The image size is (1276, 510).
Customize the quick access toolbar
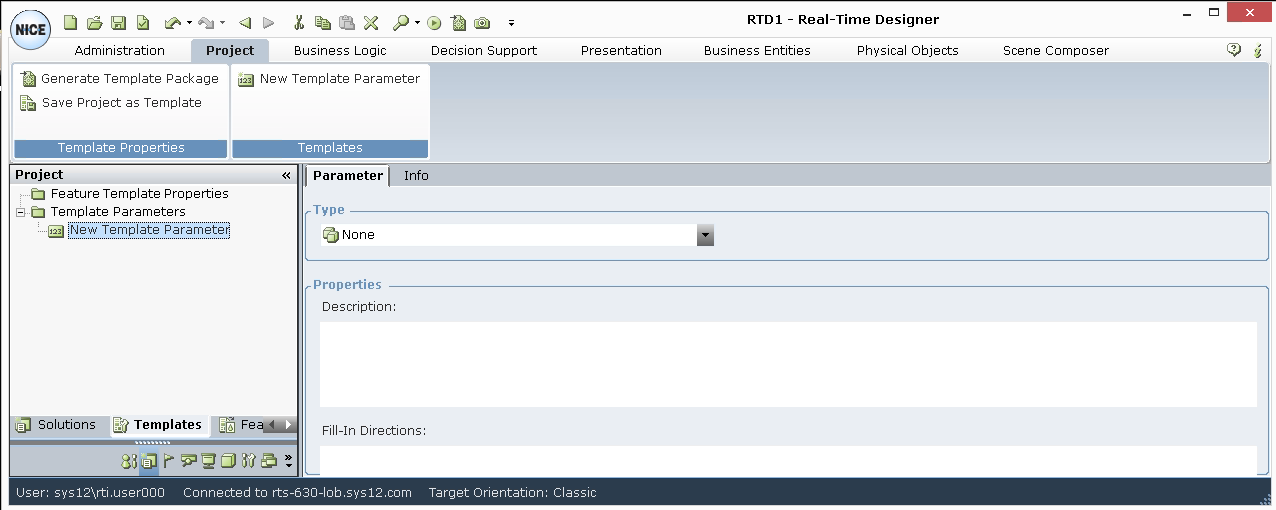511,22
